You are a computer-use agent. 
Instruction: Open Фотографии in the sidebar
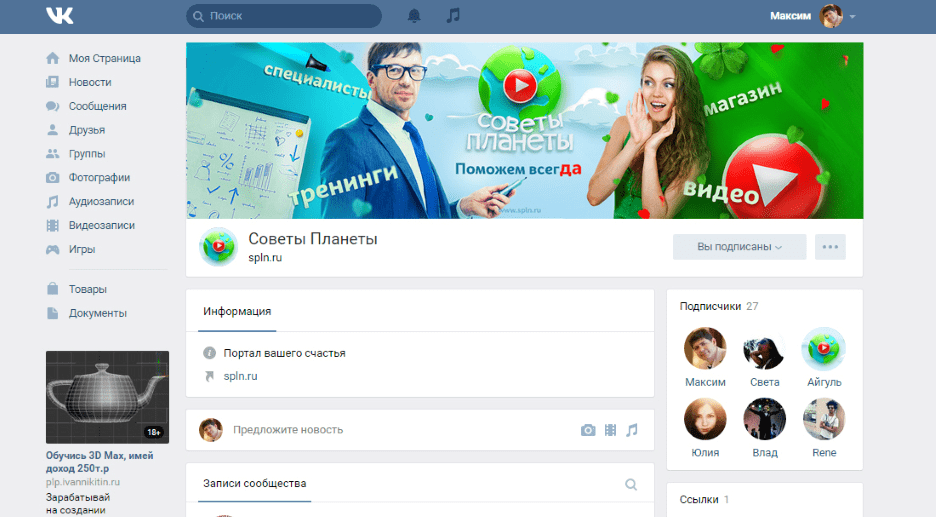click(x=99, y=177)
